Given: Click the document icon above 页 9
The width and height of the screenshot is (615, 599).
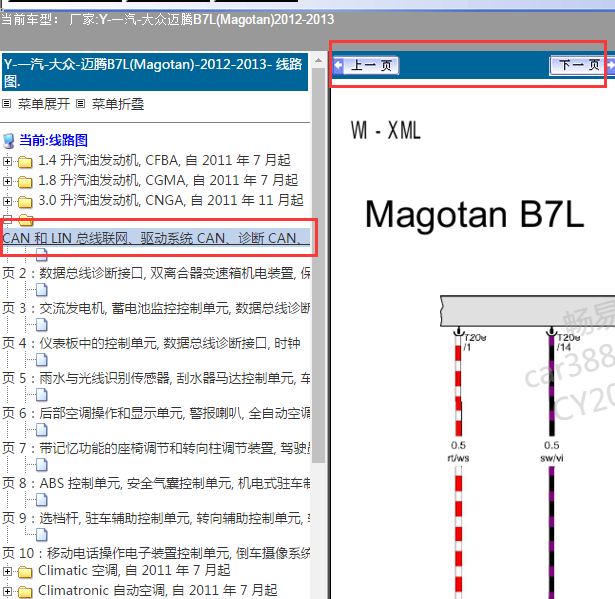Looking at the screenshot, I should click(42, 500).
